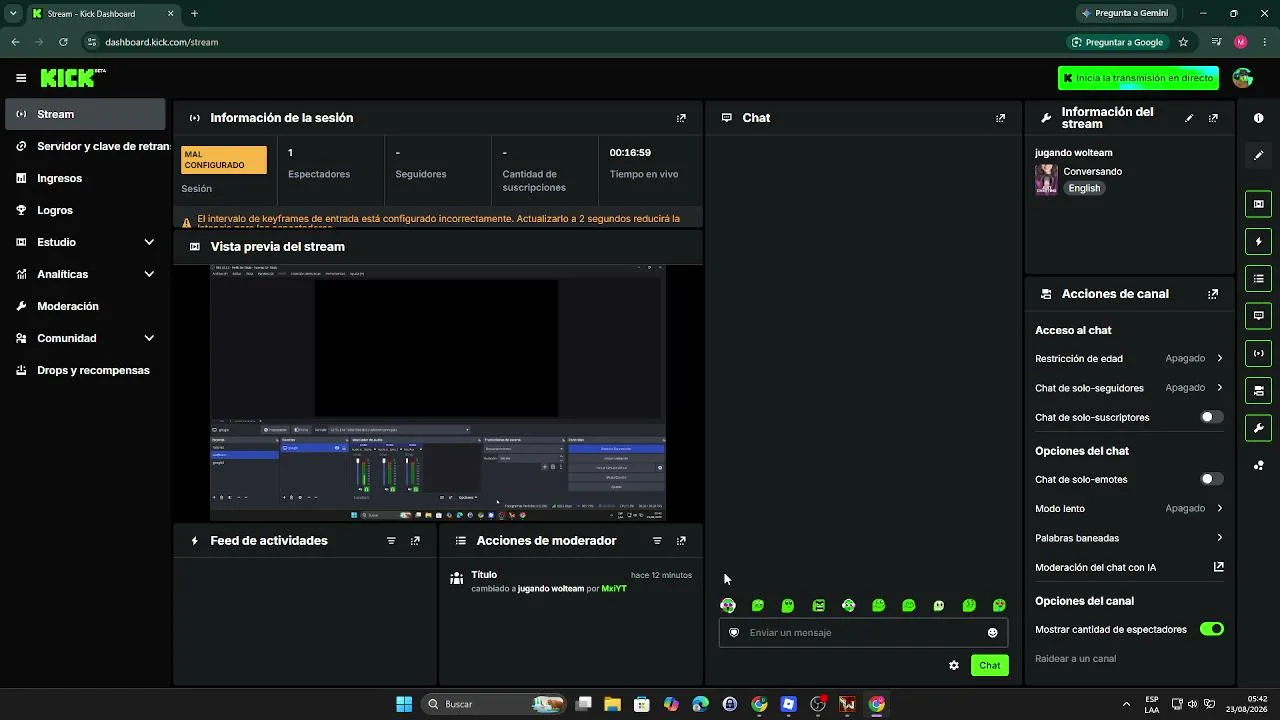Toggle the session info broadcast icon in the right rail

[1258, 353]
